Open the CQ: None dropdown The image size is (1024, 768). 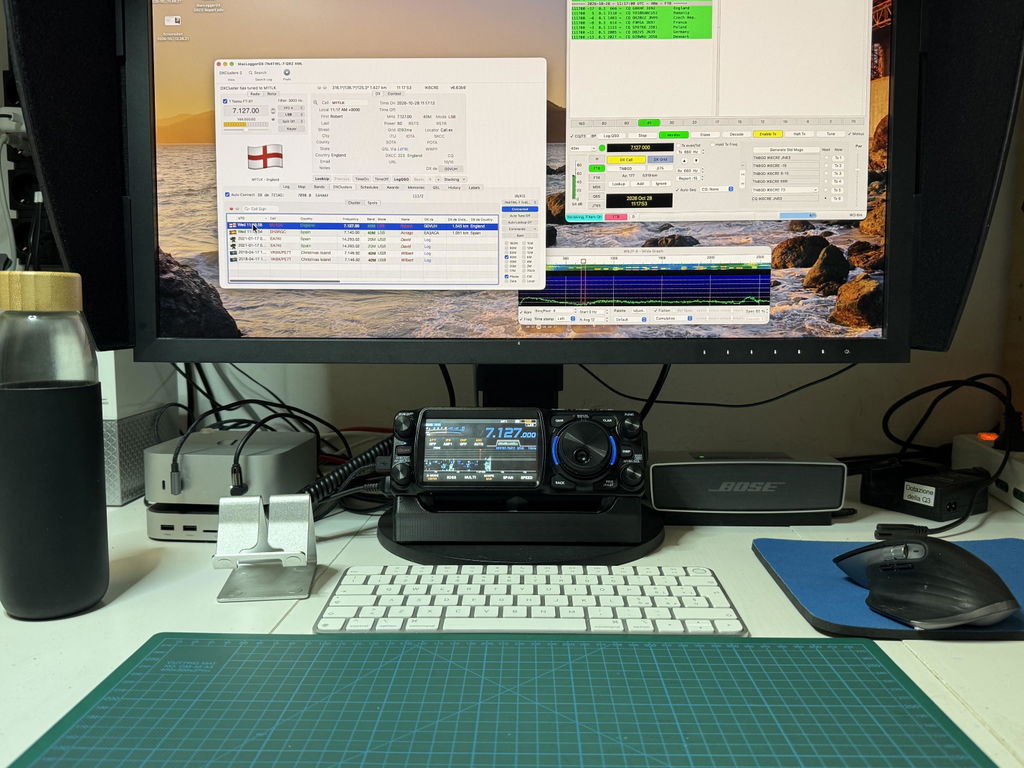coord(717,189)
